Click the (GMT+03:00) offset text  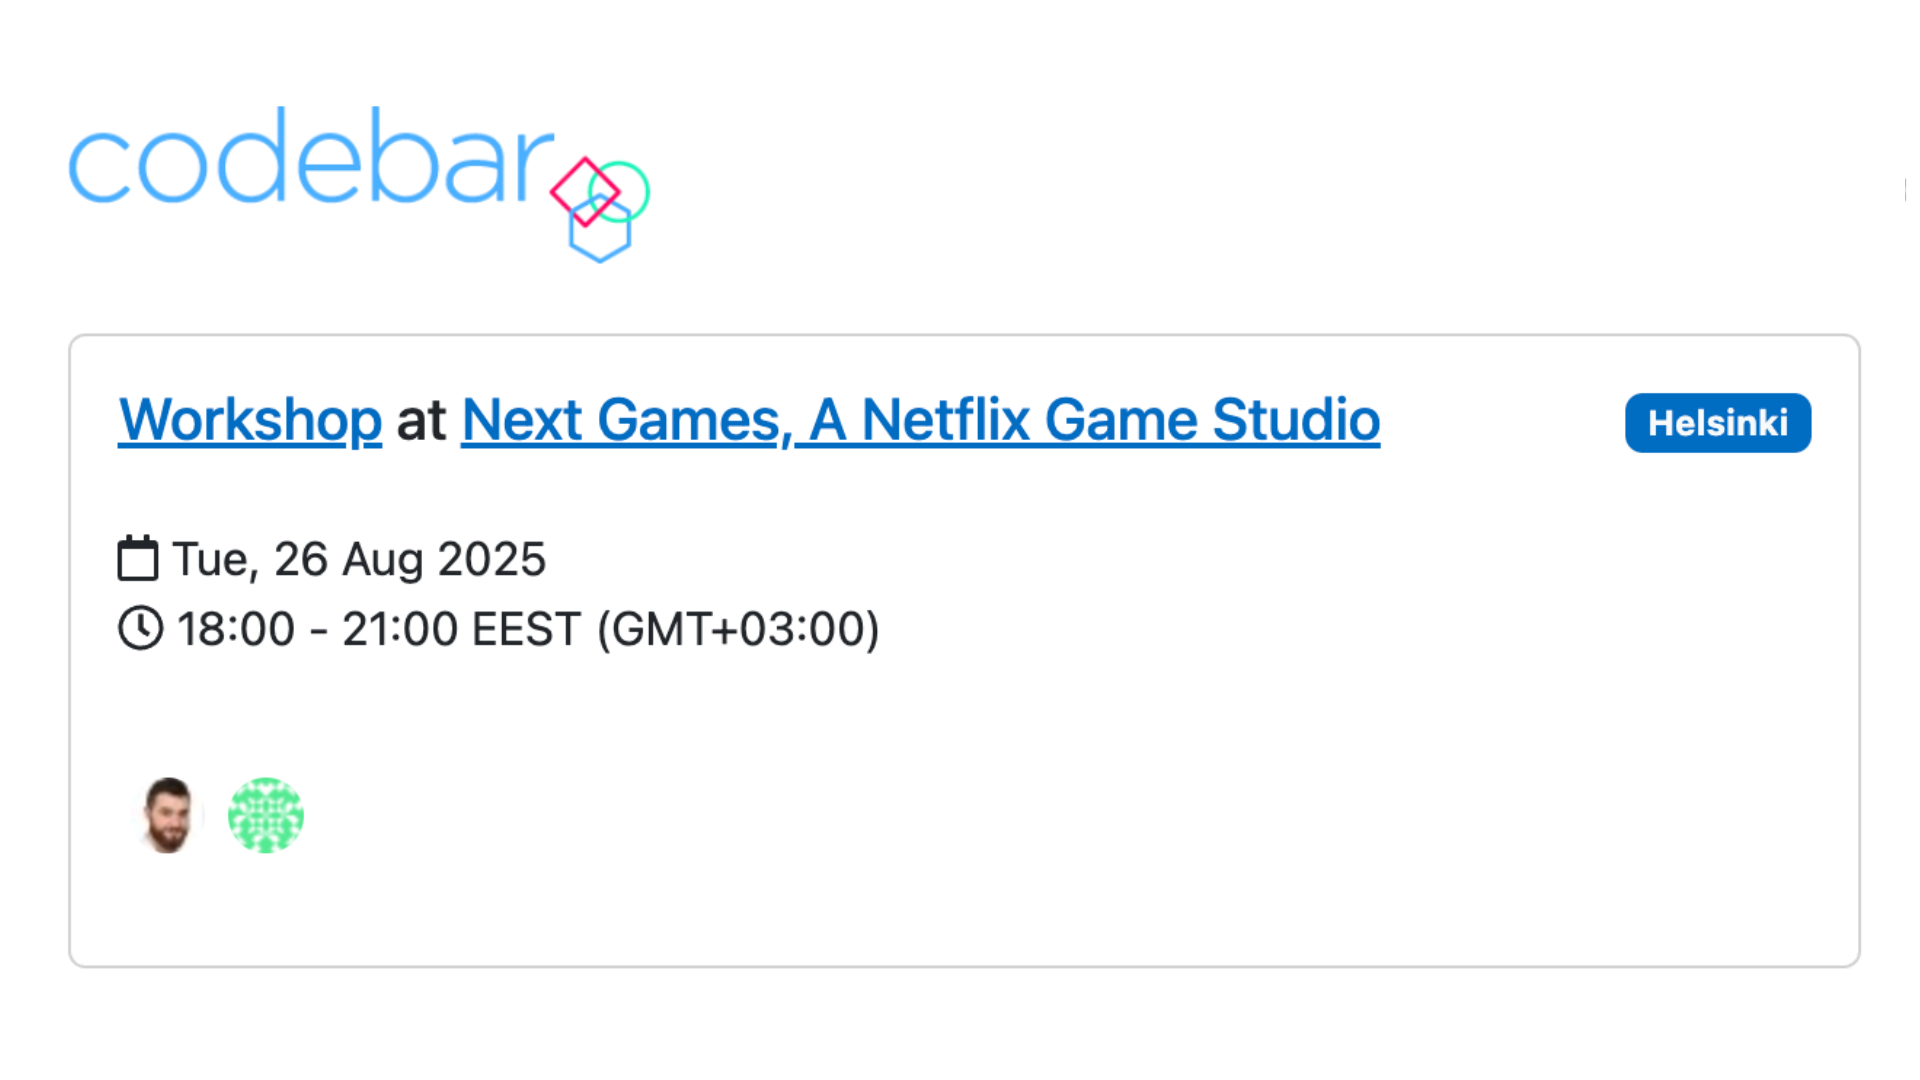(x=738, y=630)
